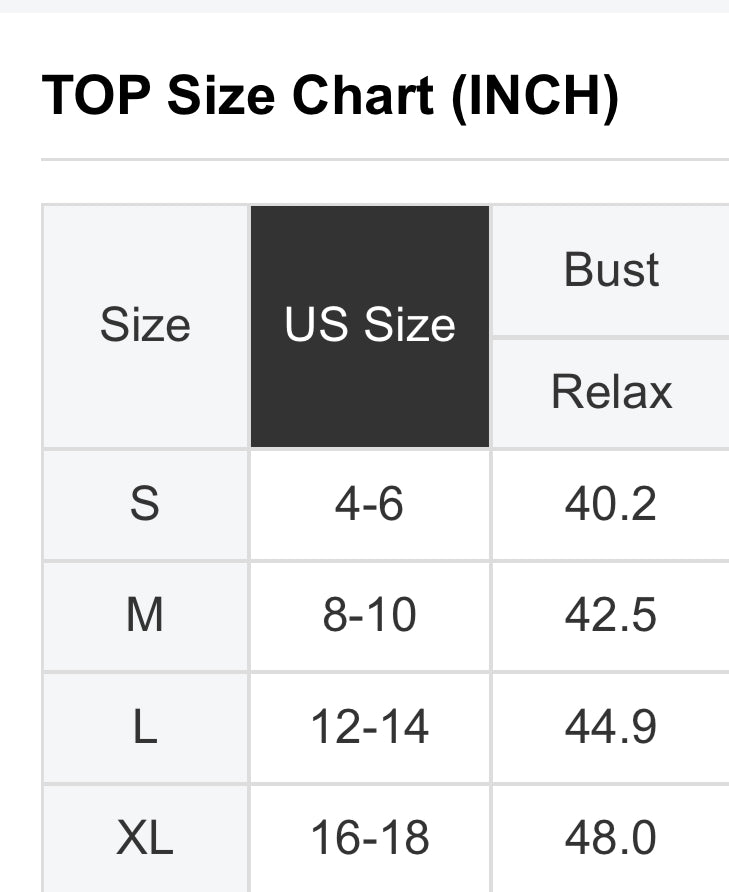Click the Size column header
This screenshot has height=892, width=729.
pos(145,326)
